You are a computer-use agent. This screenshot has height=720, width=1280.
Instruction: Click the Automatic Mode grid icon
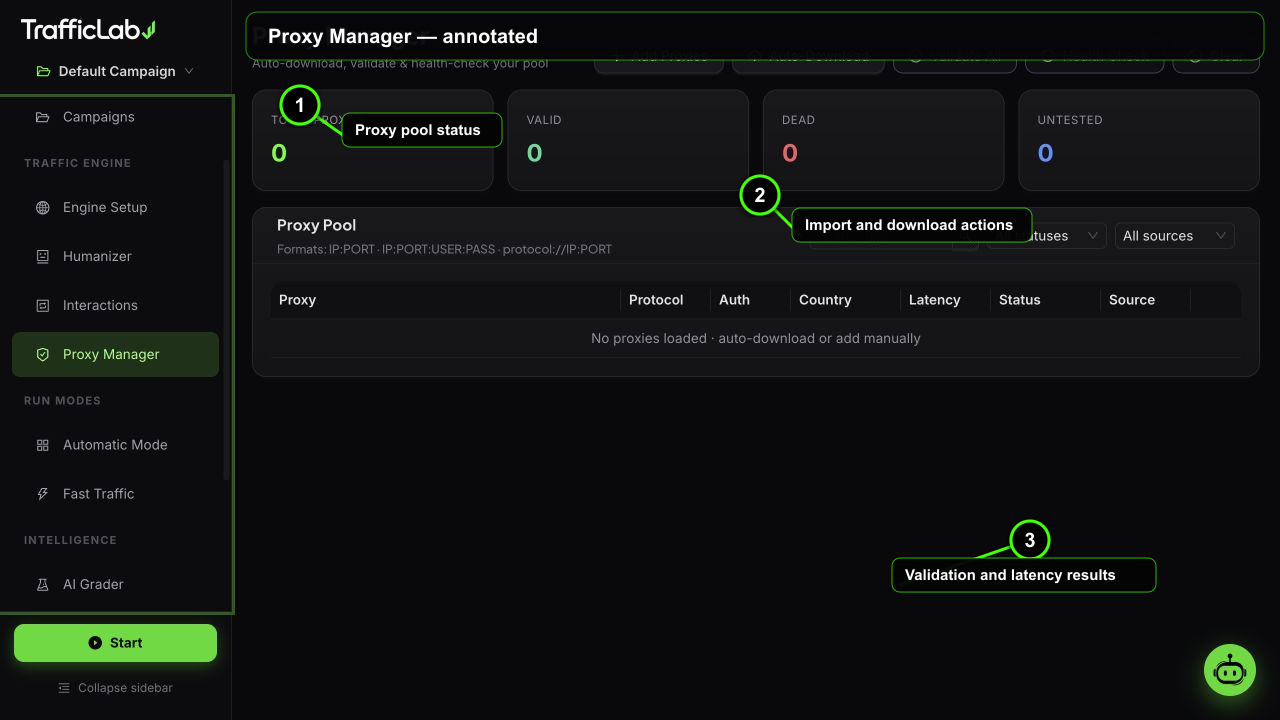tap(42, 445)
